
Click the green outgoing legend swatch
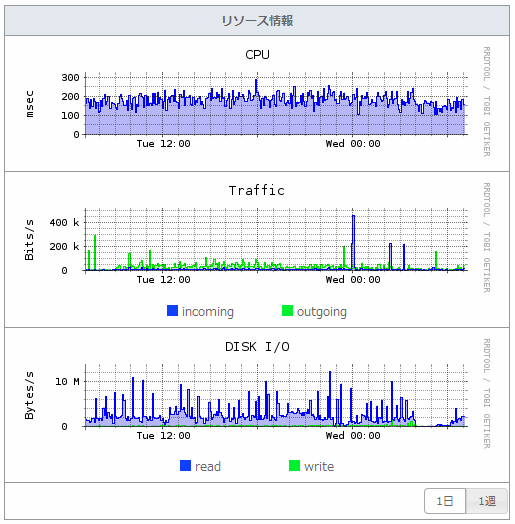click(x=287, y=310)
